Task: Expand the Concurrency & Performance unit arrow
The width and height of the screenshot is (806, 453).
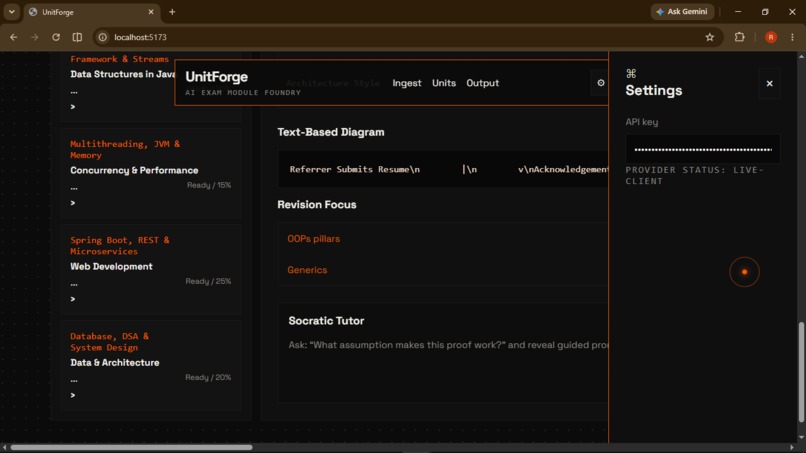Action: click(x=72, y=203)
